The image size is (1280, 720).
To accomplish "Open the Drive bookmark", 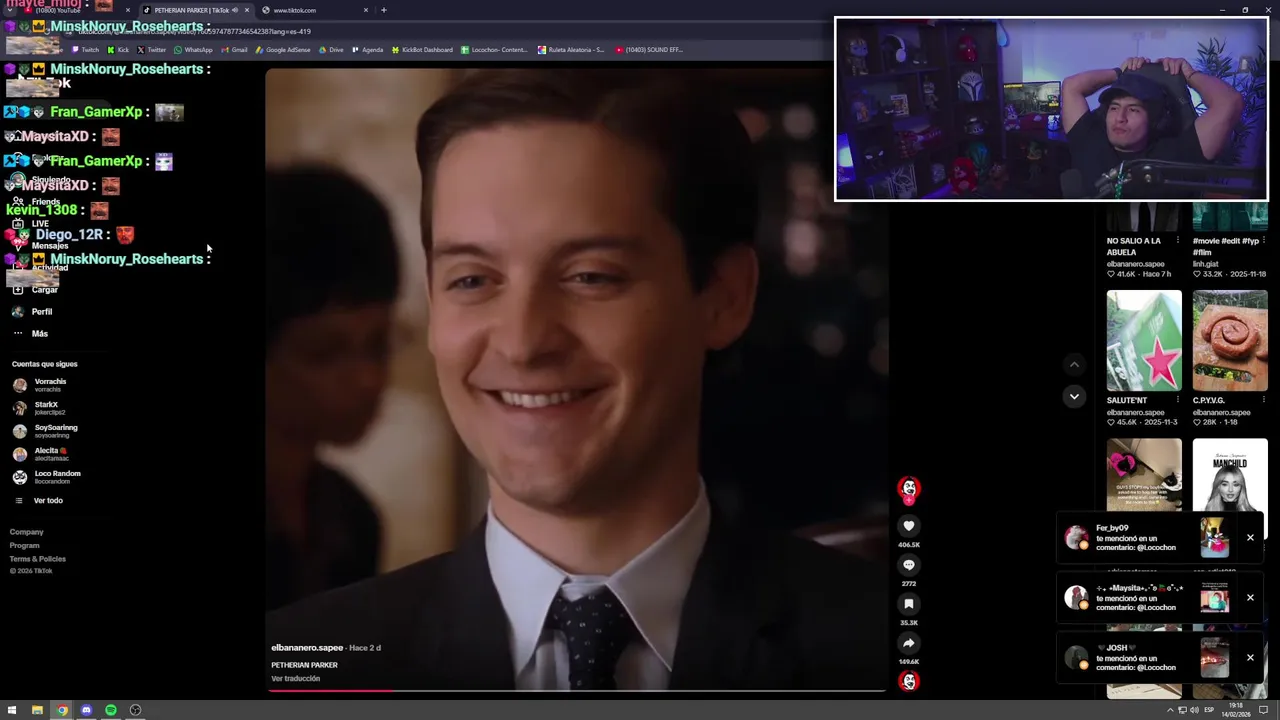I will 331,50.
